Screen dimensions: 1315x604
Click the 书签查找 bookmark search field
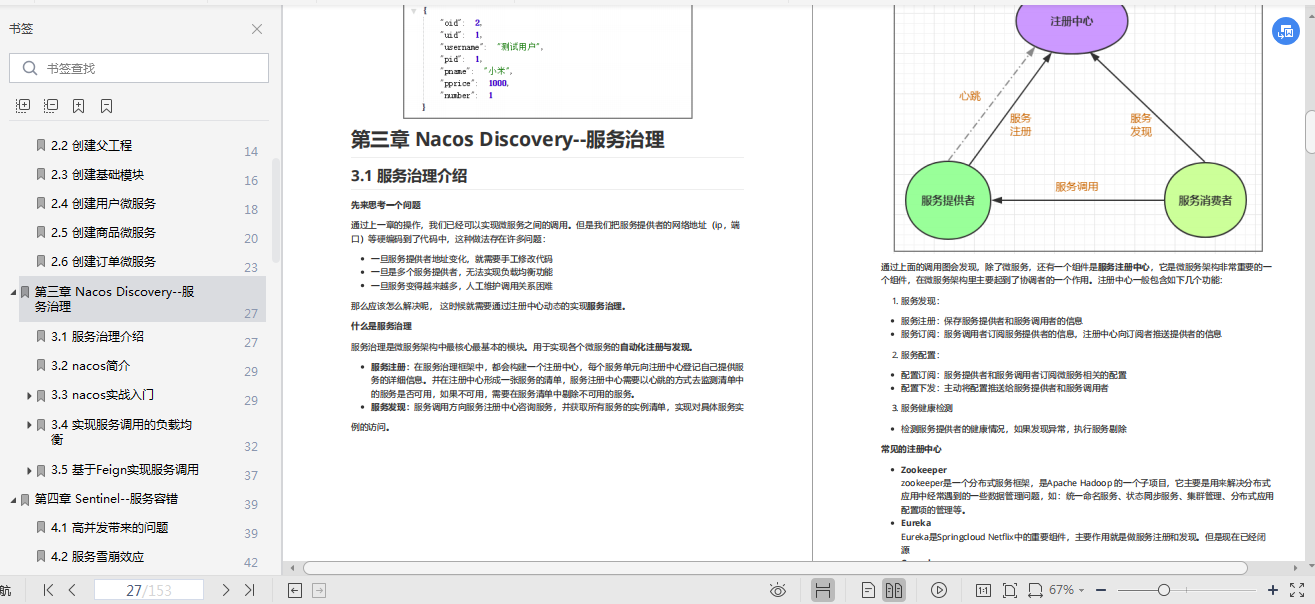tap(139, 68)
